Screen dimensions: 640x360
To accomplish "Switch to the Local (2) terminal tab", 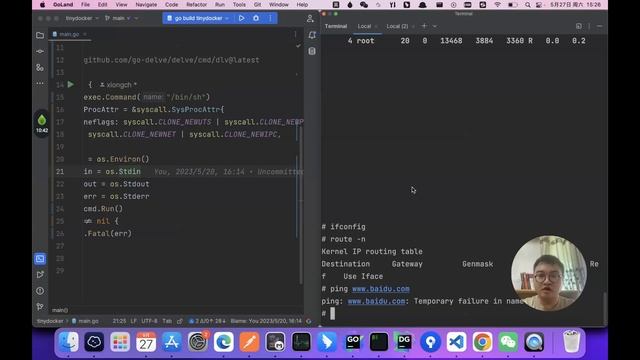I will coord(397,26).
